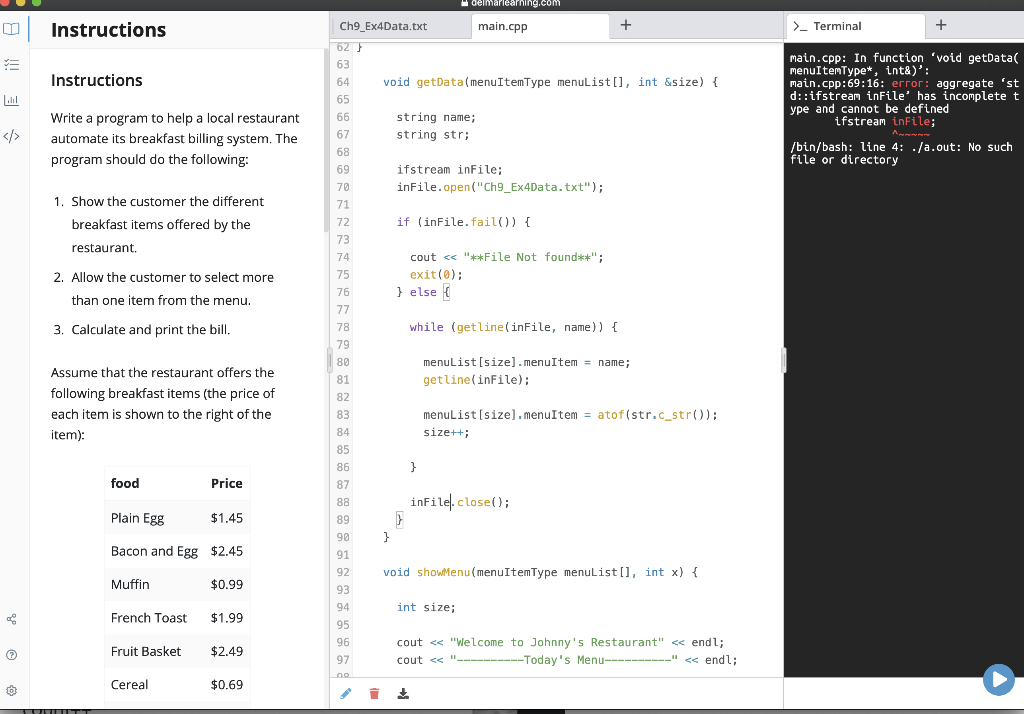The width and height of the screenshot is (1024, 714).
Task: Click the red trash delete icon
Action: 374,692
